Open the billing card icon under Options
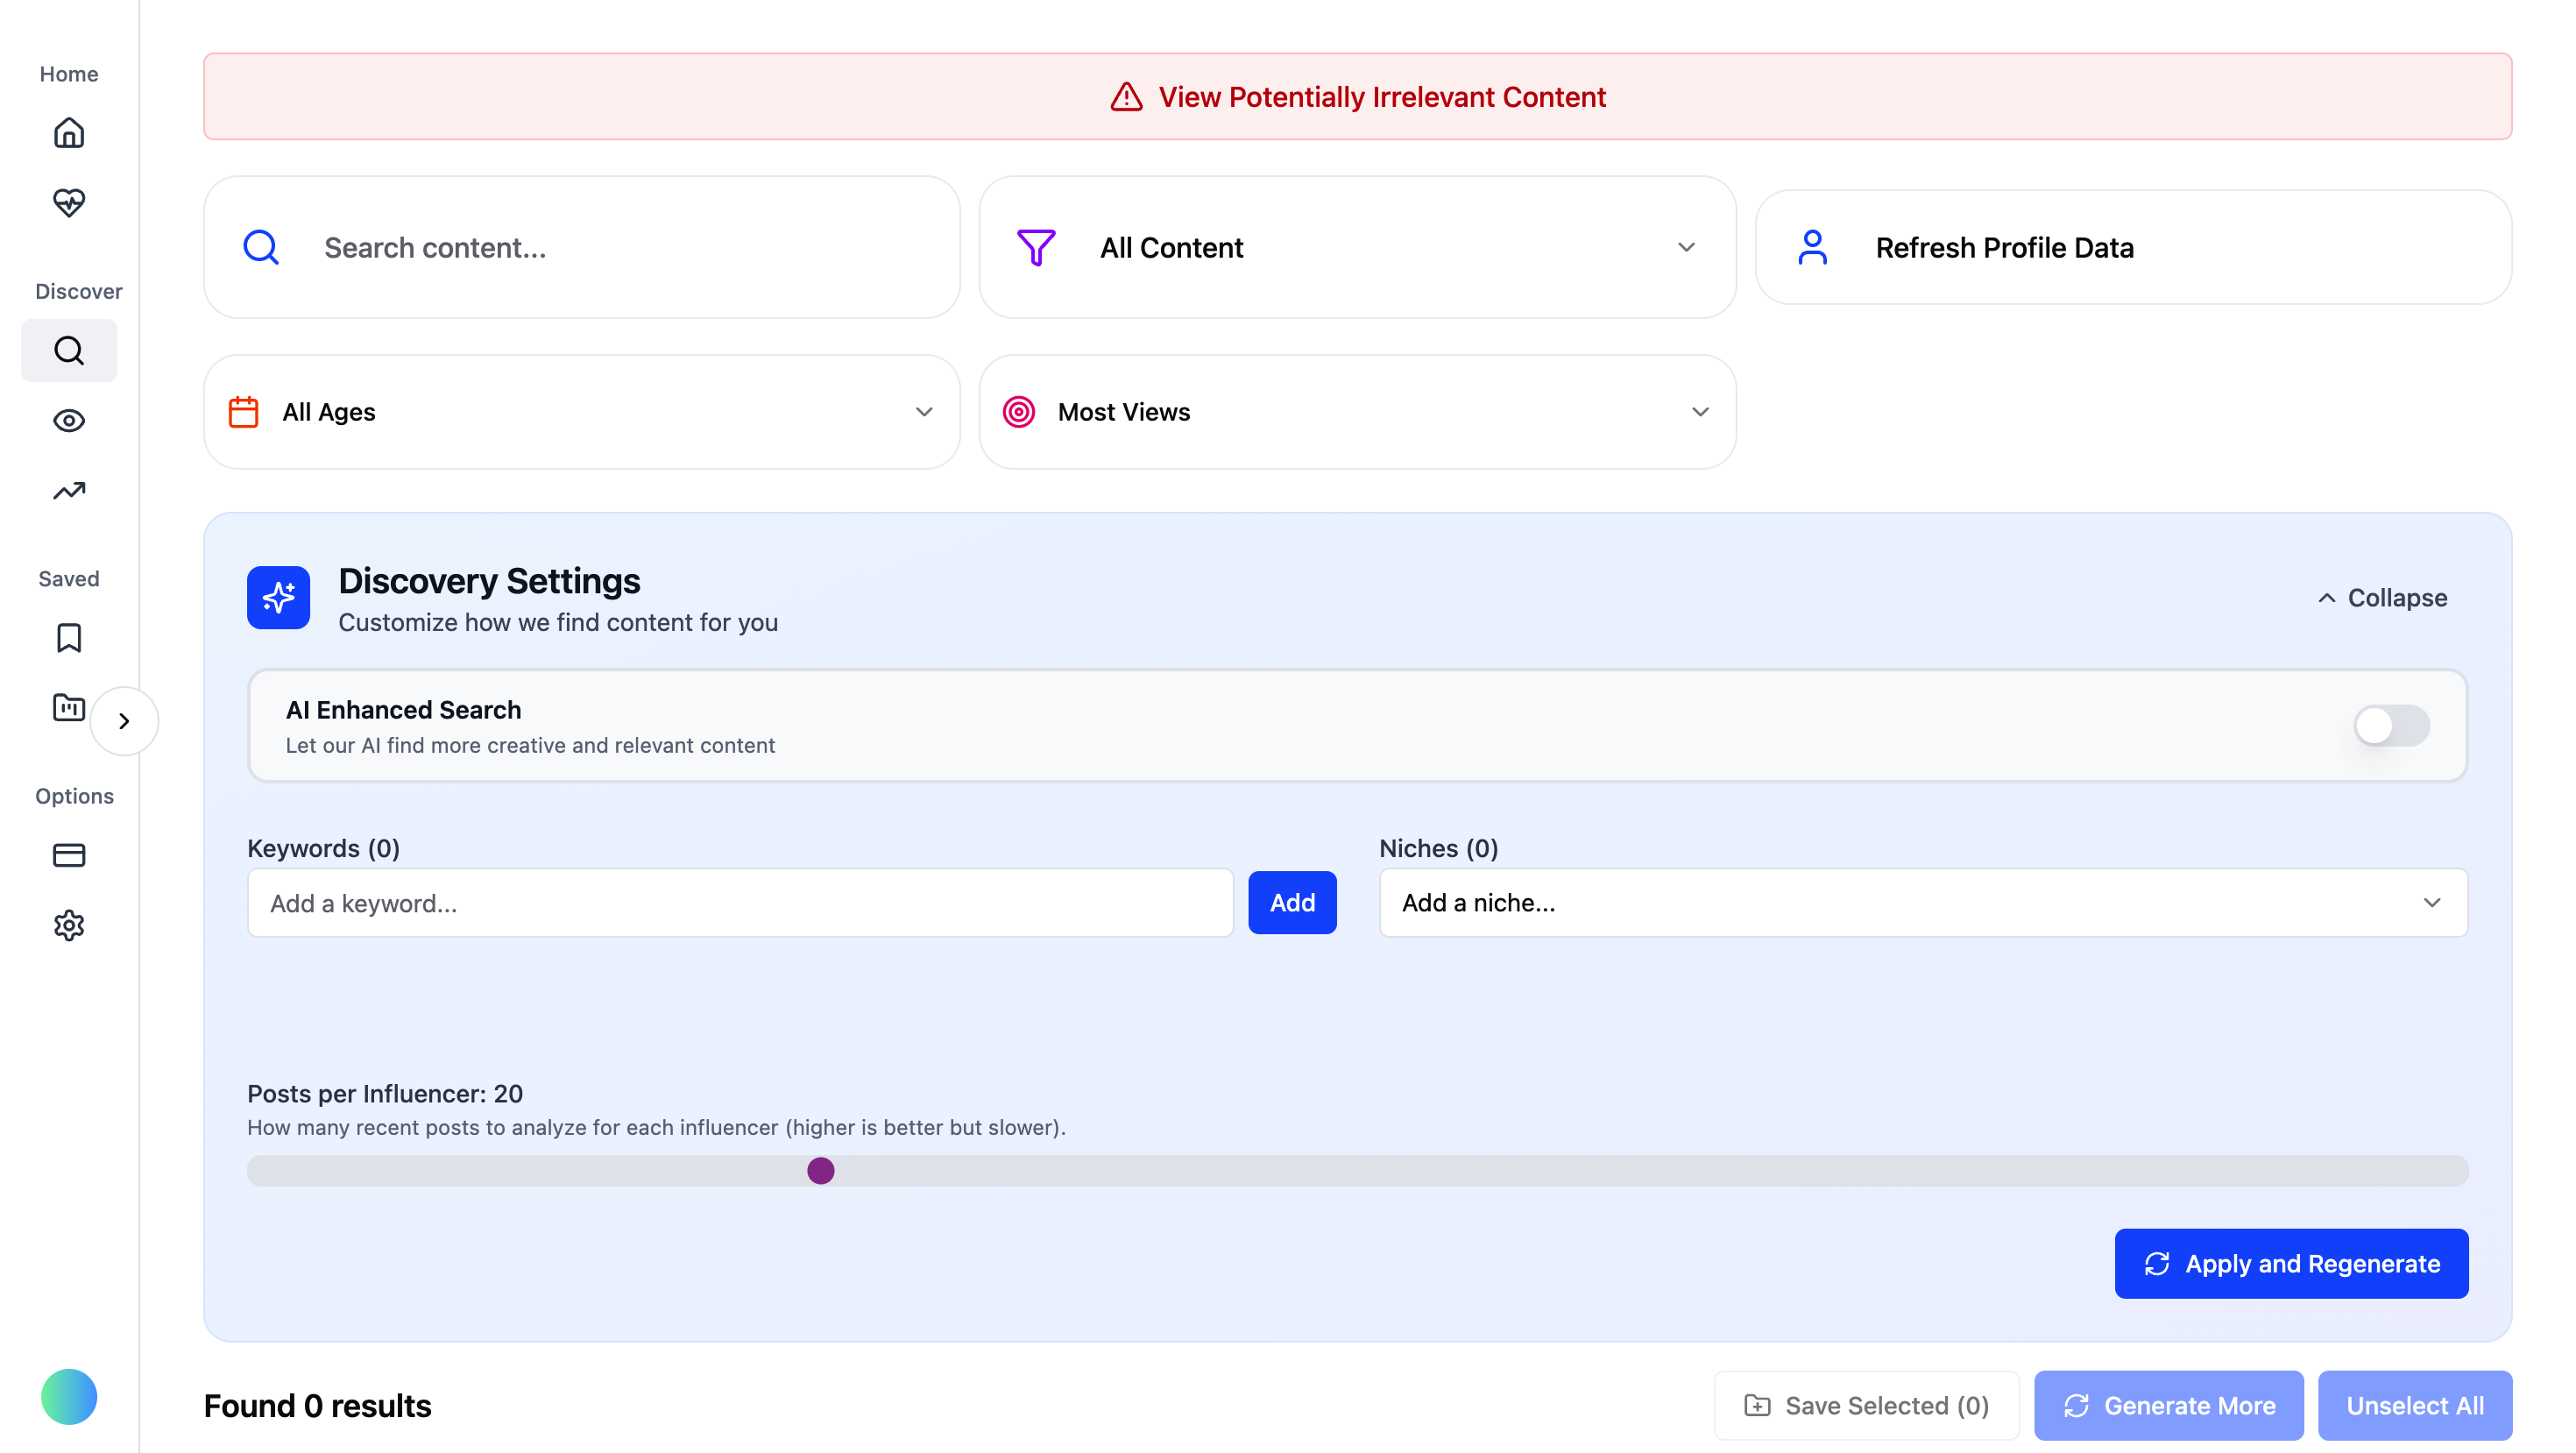Viewport: 2576px width, 1453px height. 69,855
